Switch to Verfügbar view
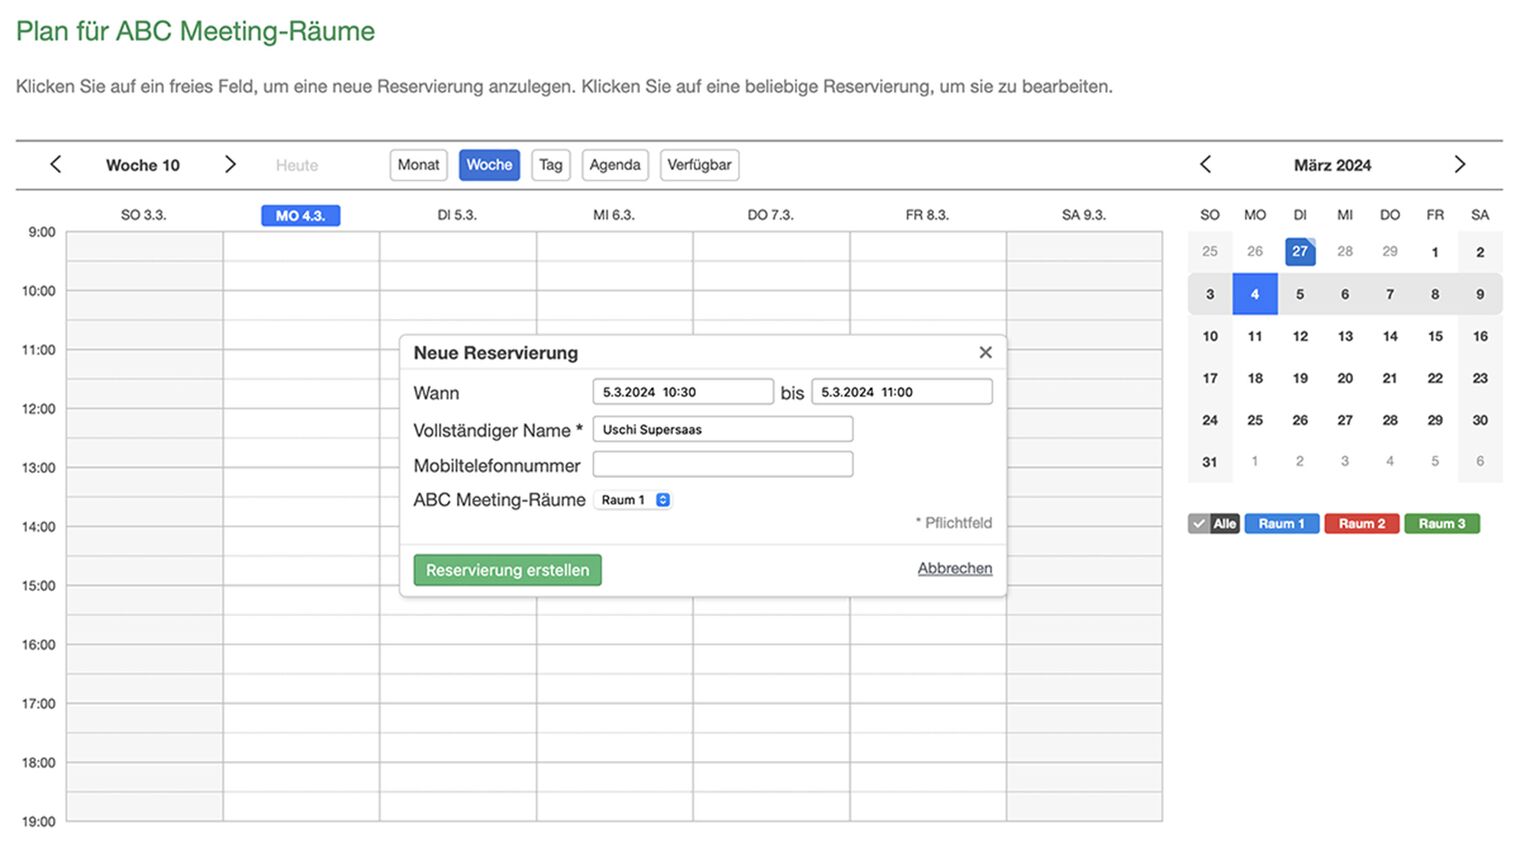 click(x=699, y=165)
